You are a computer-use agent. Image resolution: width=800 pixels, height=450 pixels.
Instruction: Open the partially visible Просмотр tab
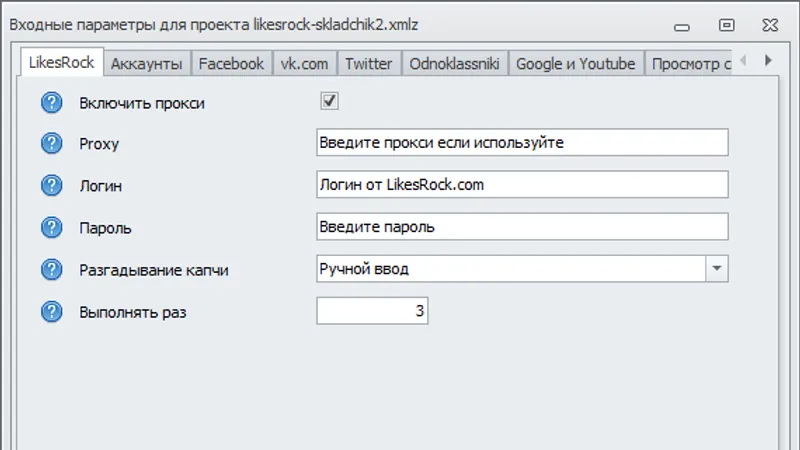(689, 64)
